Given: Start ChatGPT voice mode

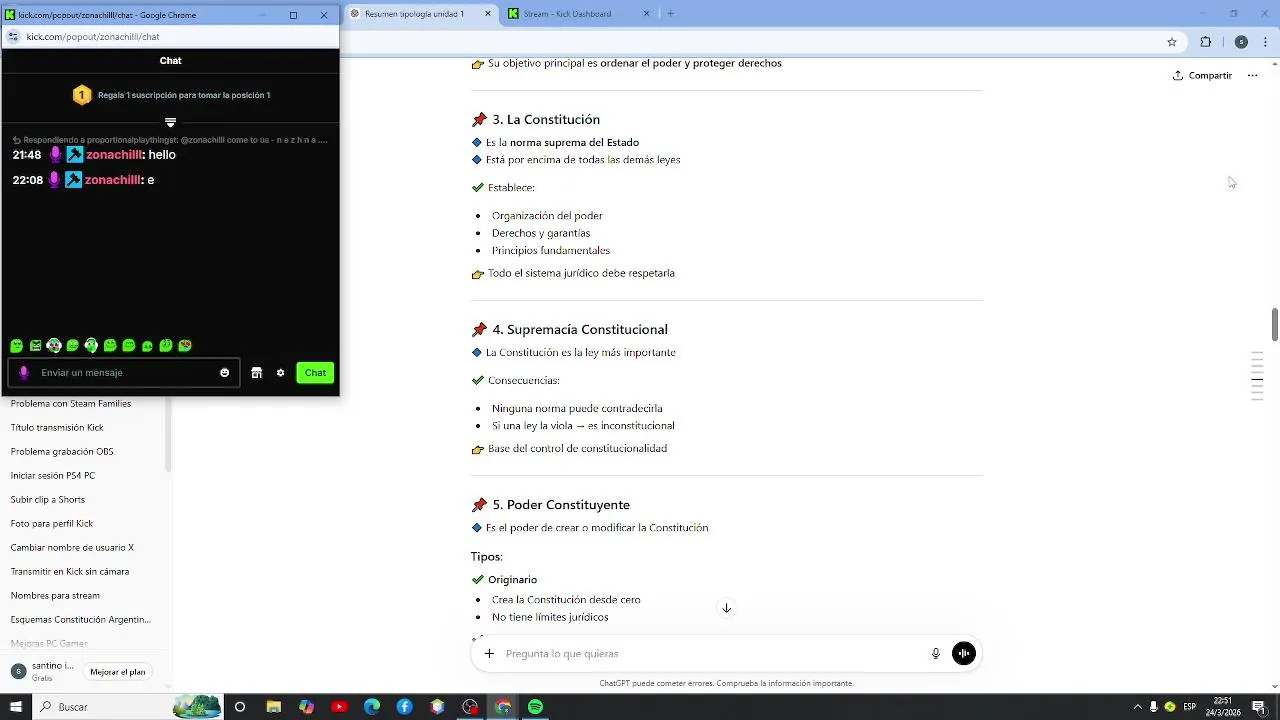Looking at the screenshot, I should click(964, 654).
